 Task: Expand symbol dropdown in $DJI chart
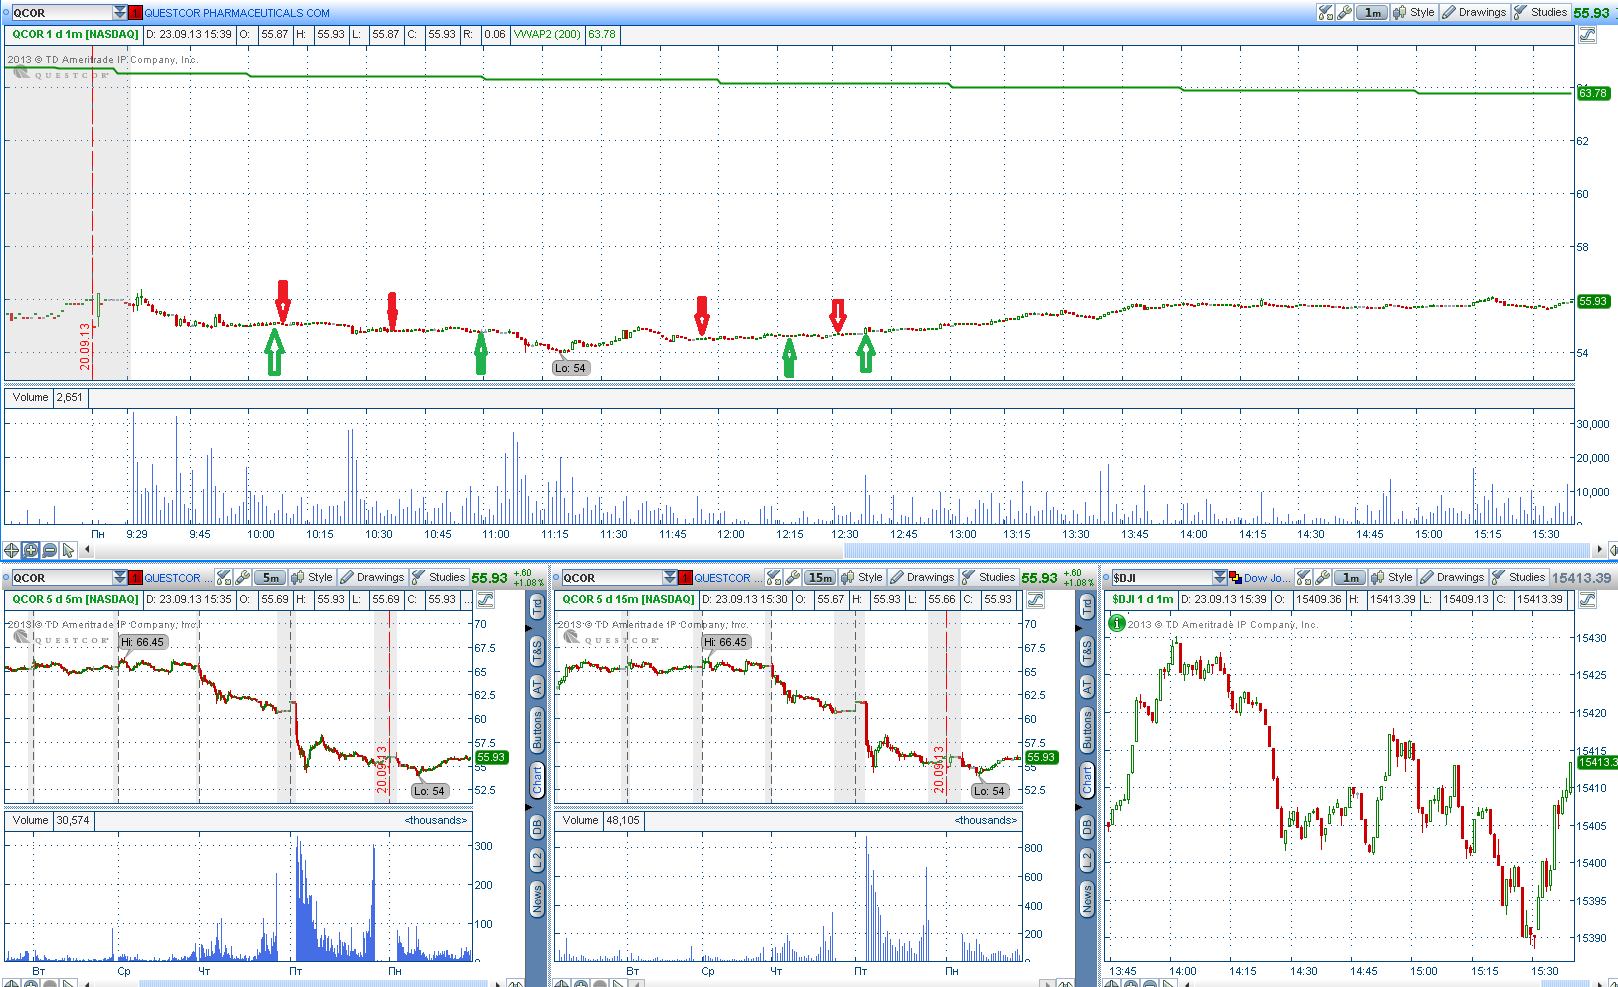(x=1220, y=578)
